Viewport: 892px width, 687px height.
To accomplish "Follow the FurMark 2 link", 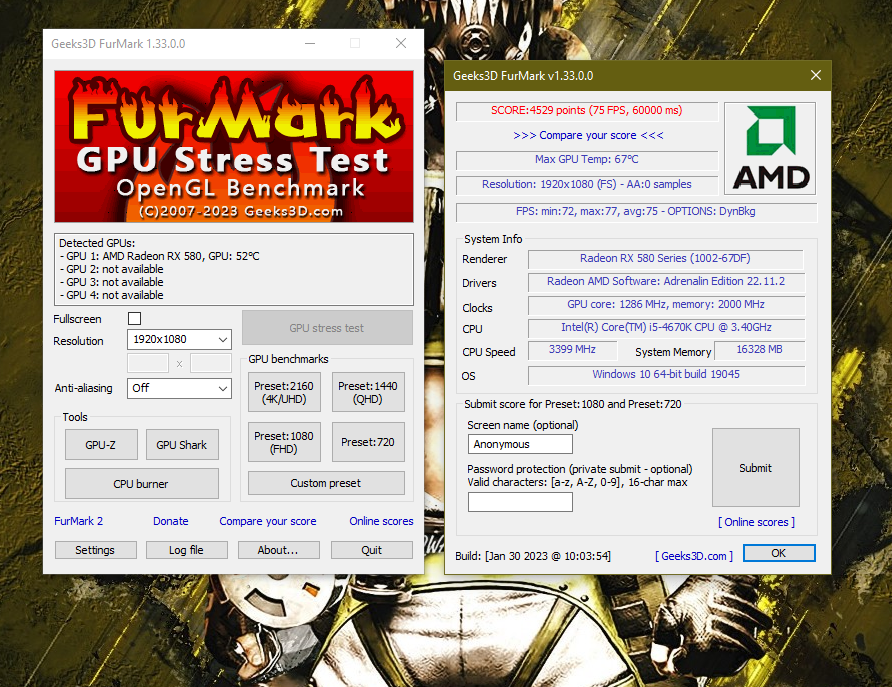I will coord(78,521).
